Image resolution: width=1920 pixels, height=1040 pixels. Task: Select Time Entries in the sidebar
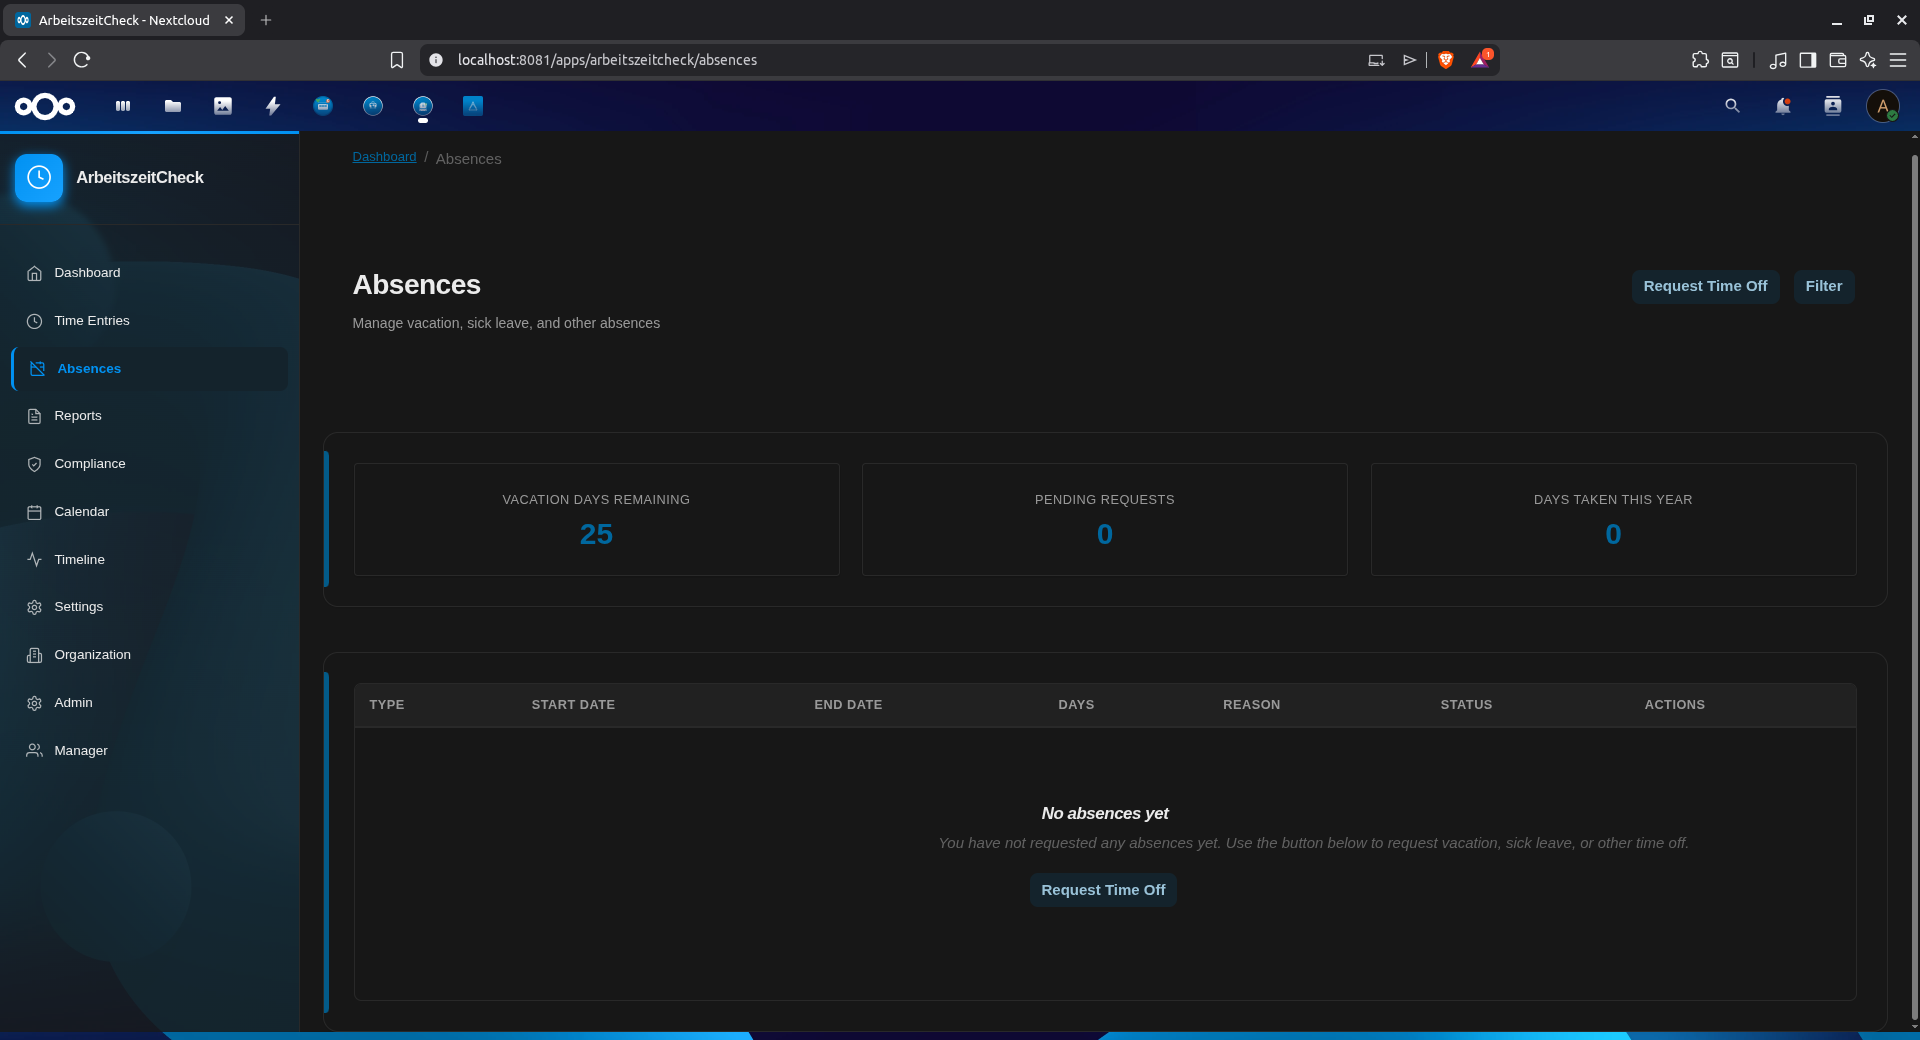tap(91, 320)
